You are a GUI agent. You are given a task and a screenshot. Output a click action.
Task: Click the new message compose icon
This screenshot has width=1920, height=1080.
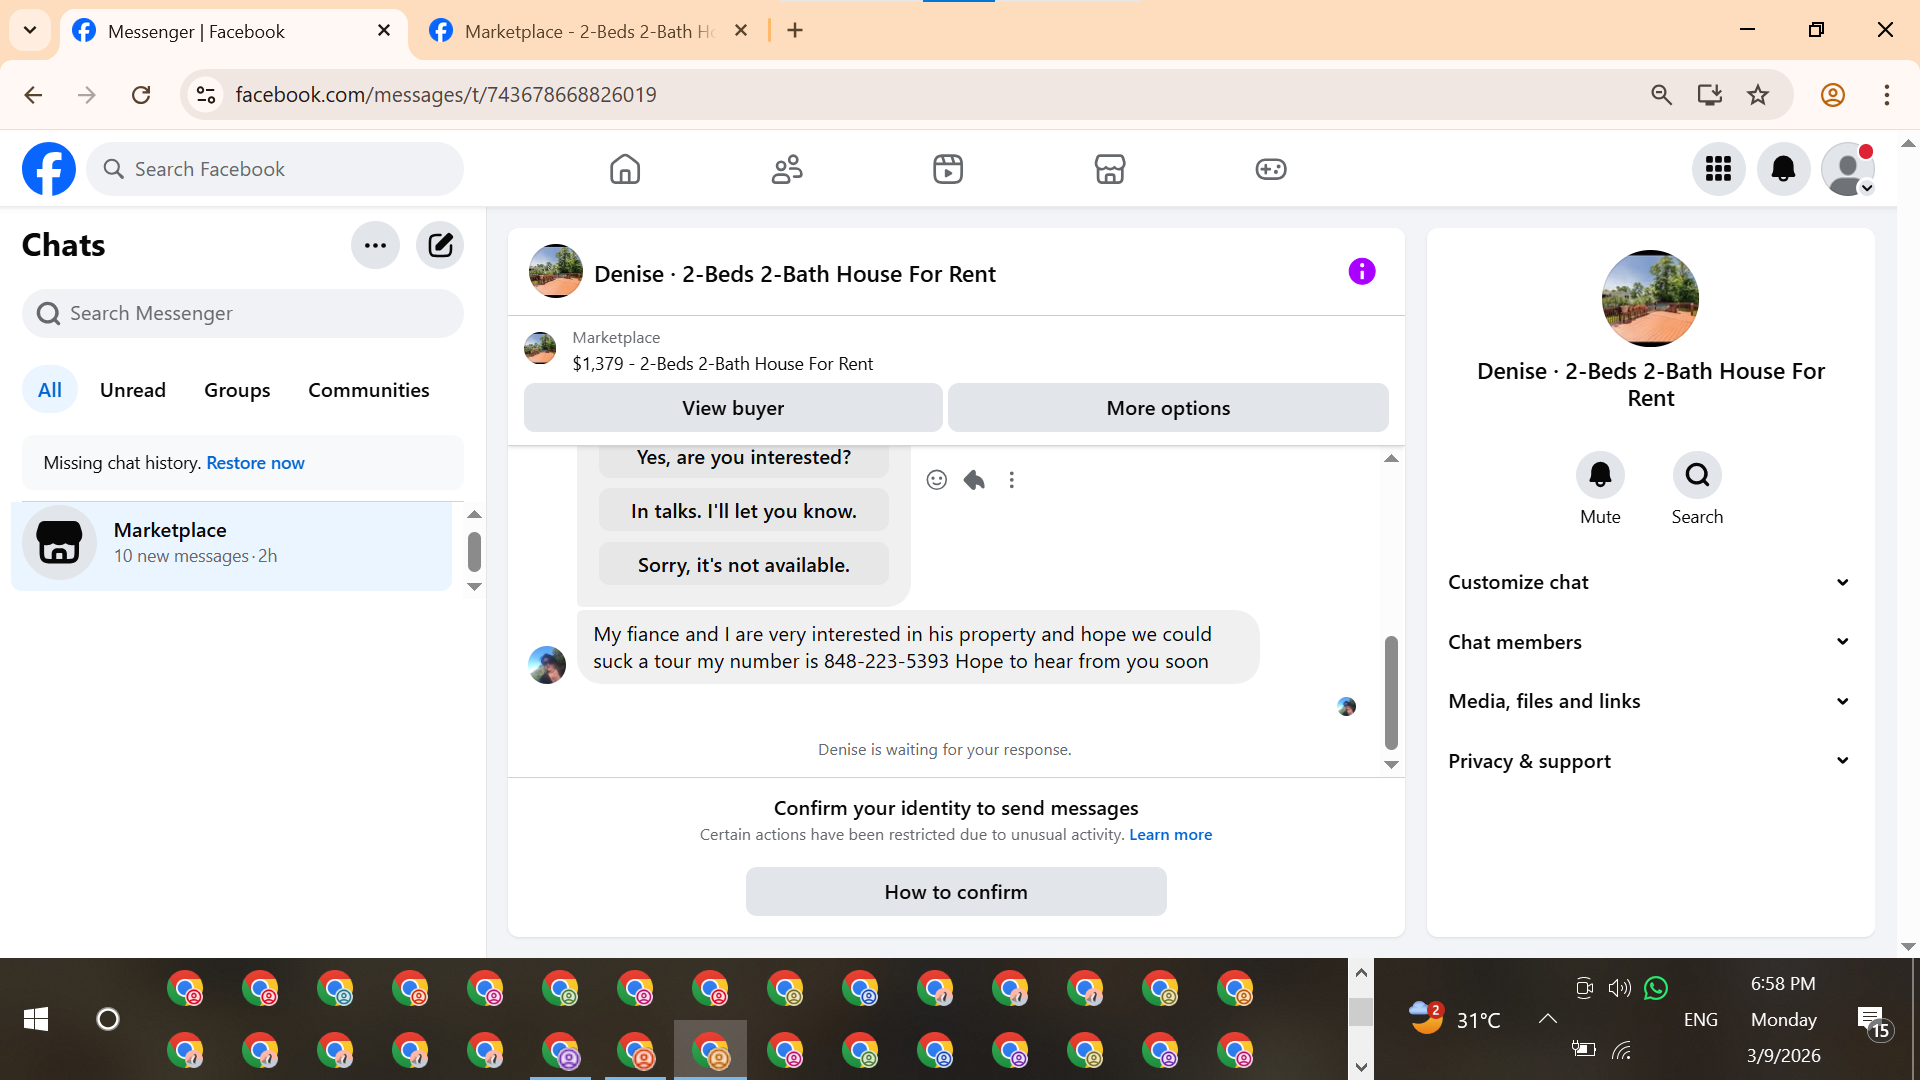coord(440,245)
